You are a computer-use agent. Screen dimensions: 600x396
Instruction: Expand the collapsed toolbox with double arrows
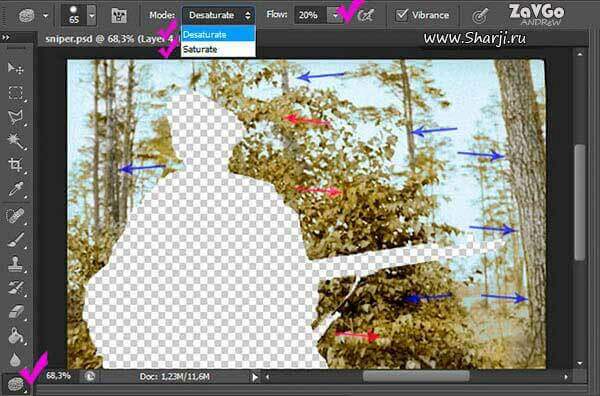(x=6, y=37)
